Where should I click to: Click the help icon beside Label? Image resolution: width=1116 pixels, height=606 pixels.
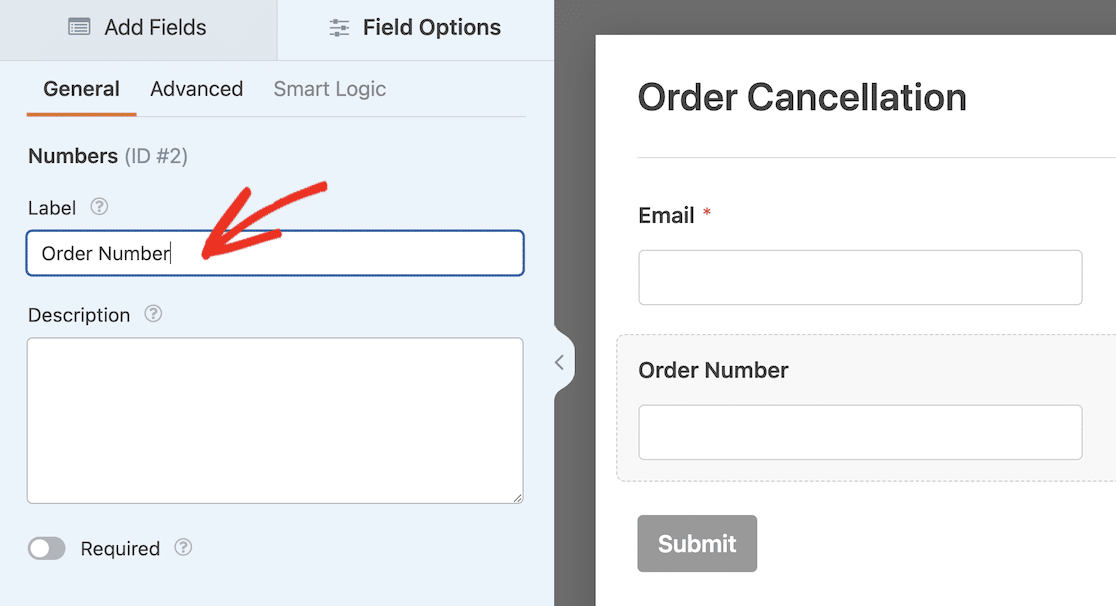[99, 208]
